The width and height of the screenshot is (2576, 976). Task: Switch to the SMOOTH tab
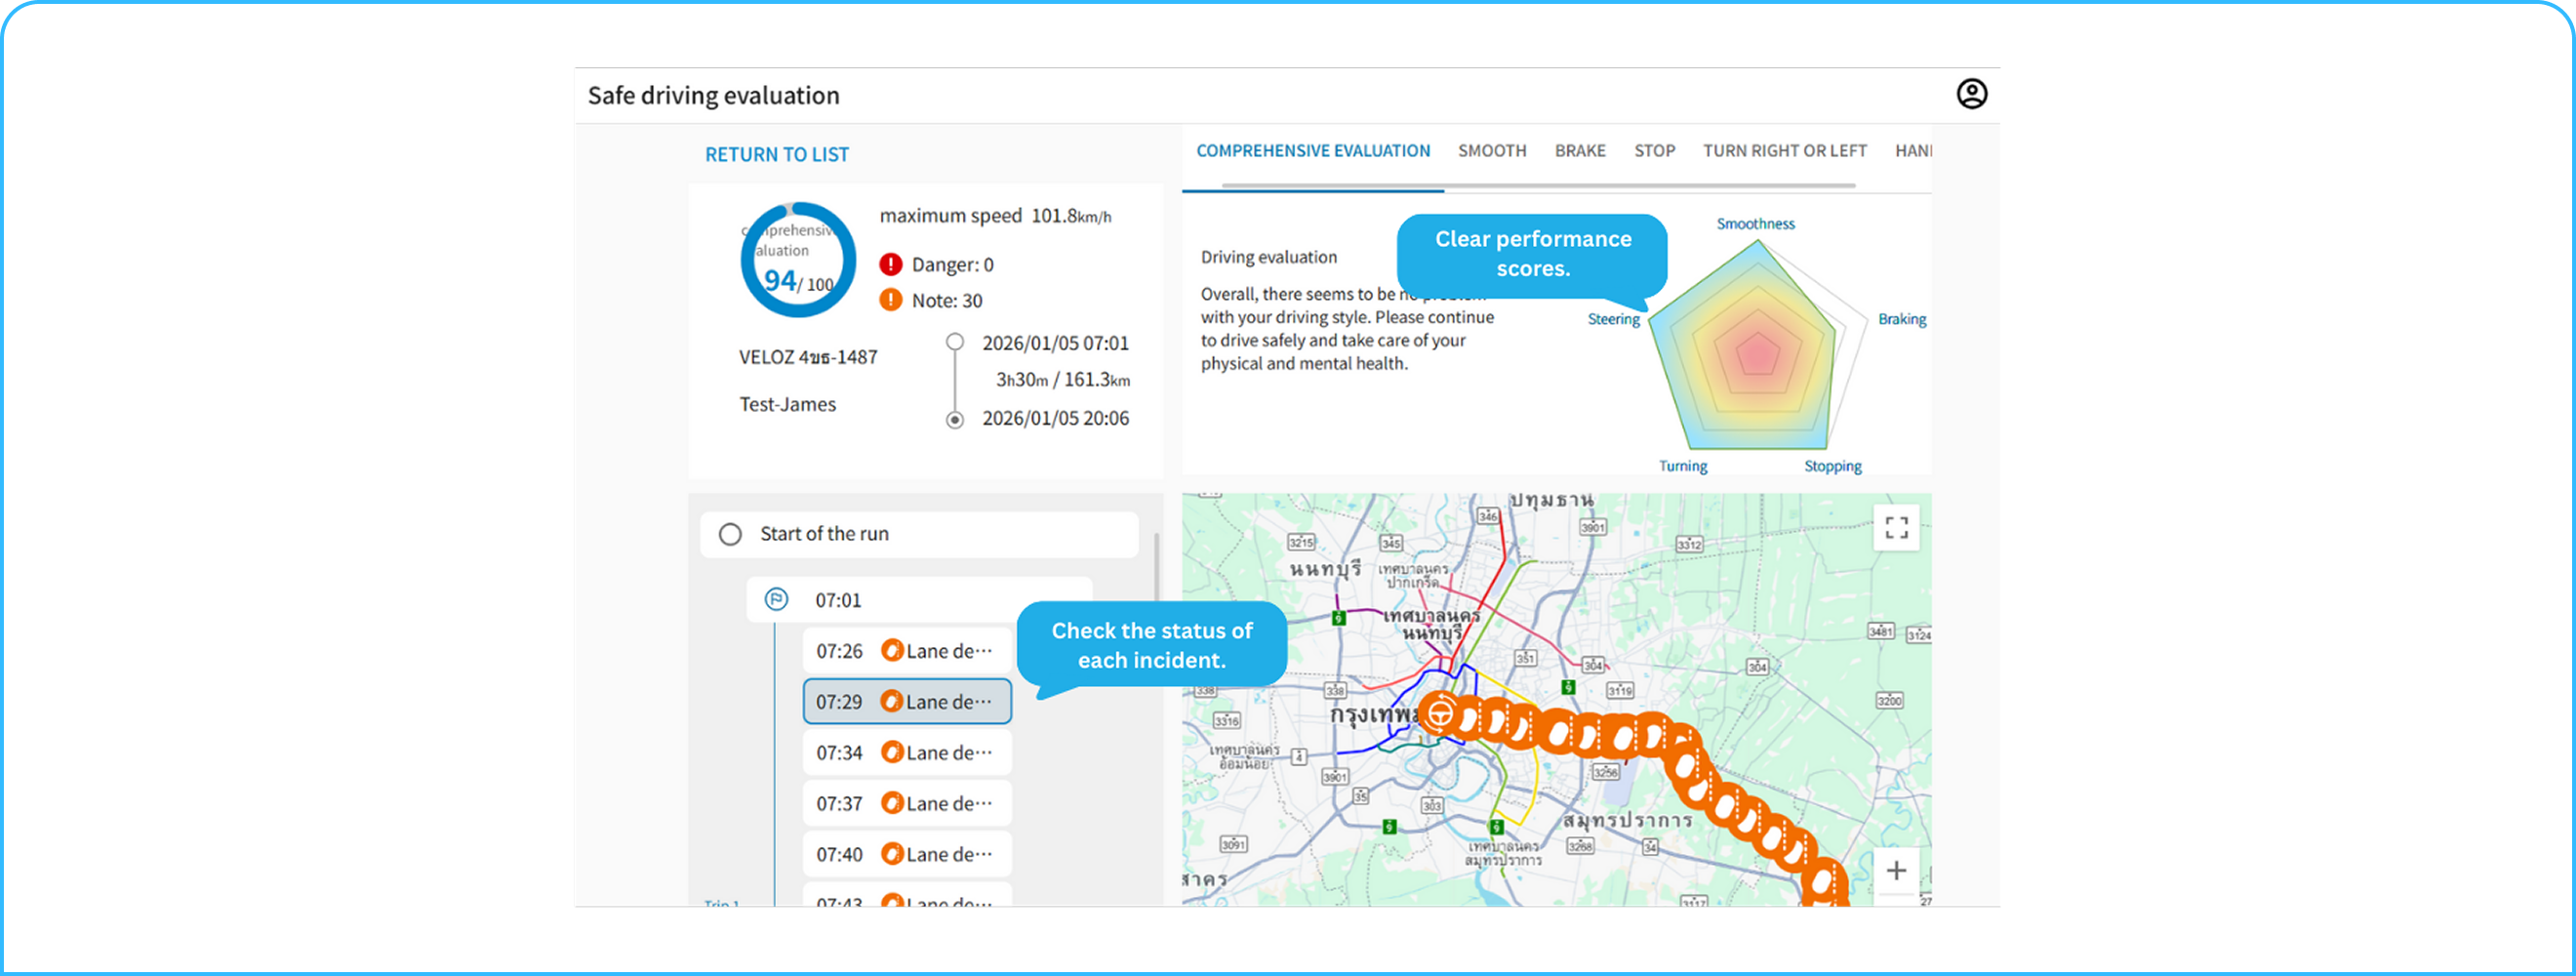click(x=1491, y=151)
